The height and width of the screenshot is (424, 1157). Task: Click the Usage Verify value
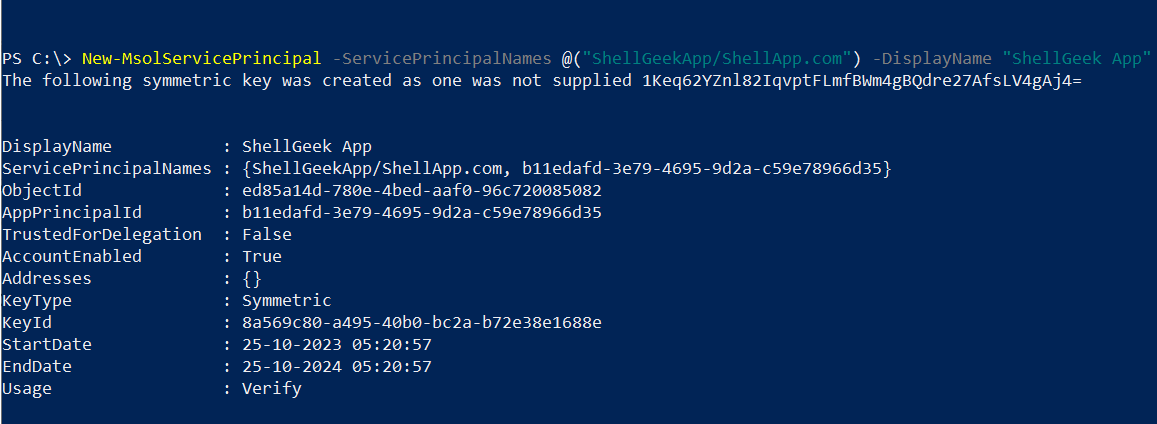pyautogui.click(x=271, y=389)
